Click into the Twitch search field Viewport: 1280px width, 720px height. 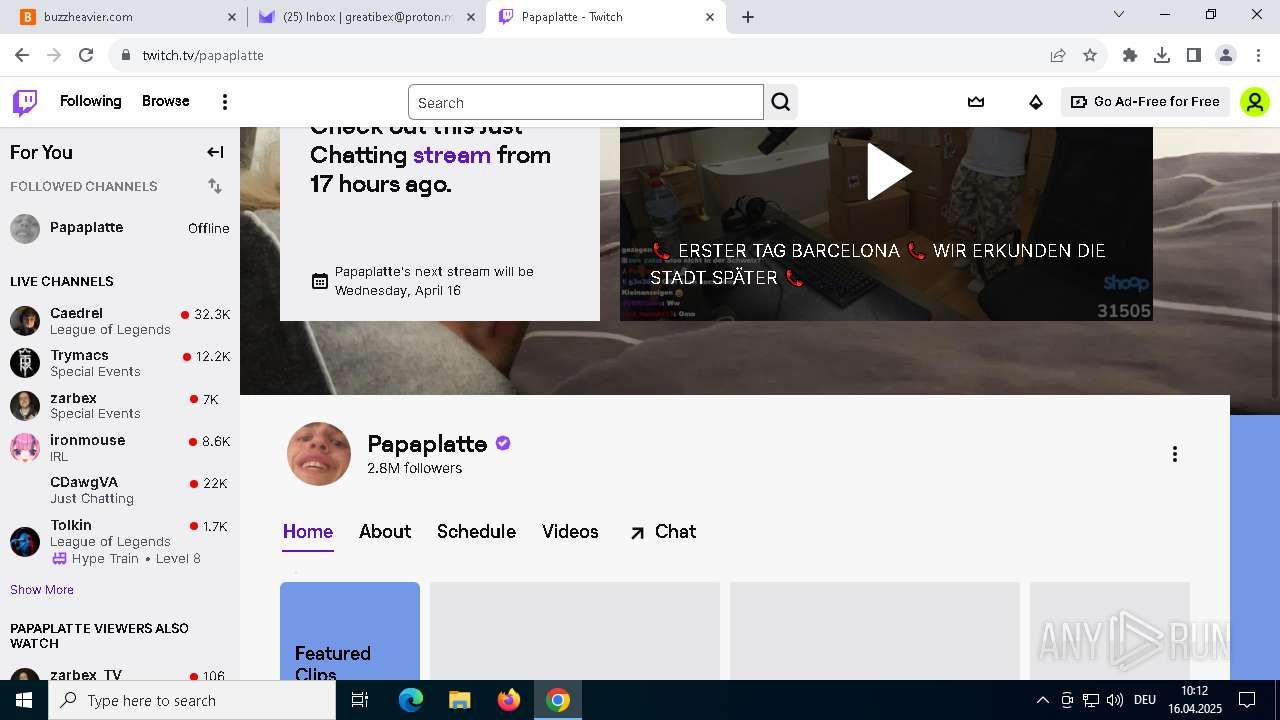point(586,102)
